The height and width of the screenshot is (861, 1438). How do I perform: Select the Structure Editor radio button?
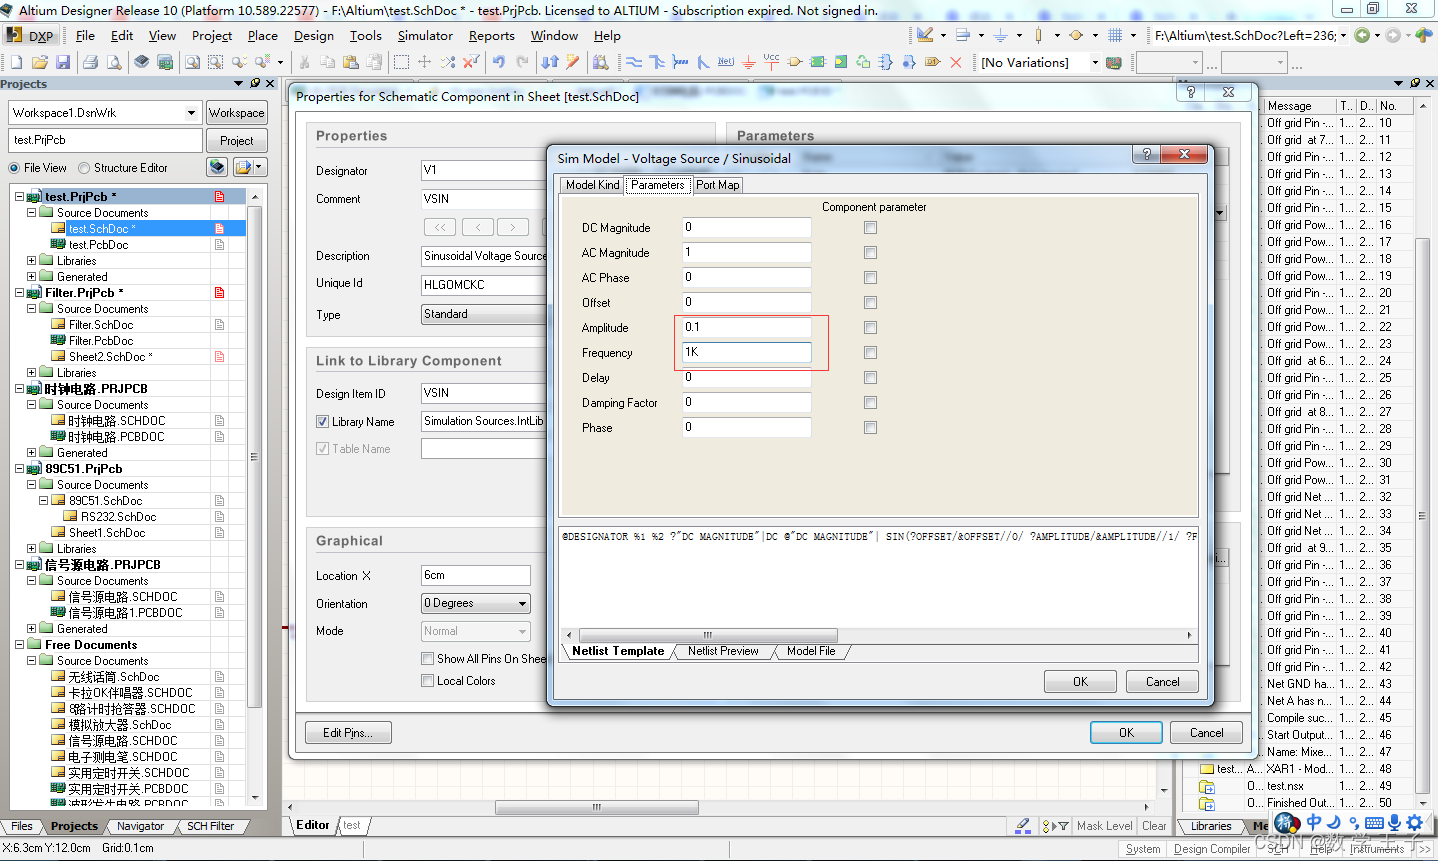point(84,168)
